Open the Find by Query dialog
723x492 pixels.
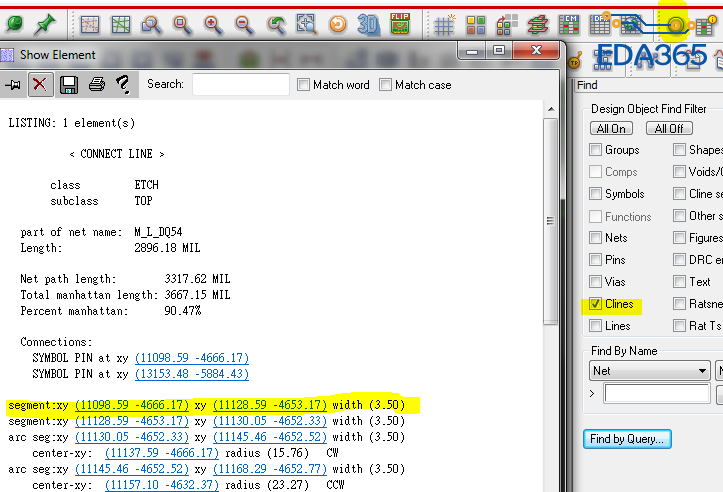(x=627, y=439)
